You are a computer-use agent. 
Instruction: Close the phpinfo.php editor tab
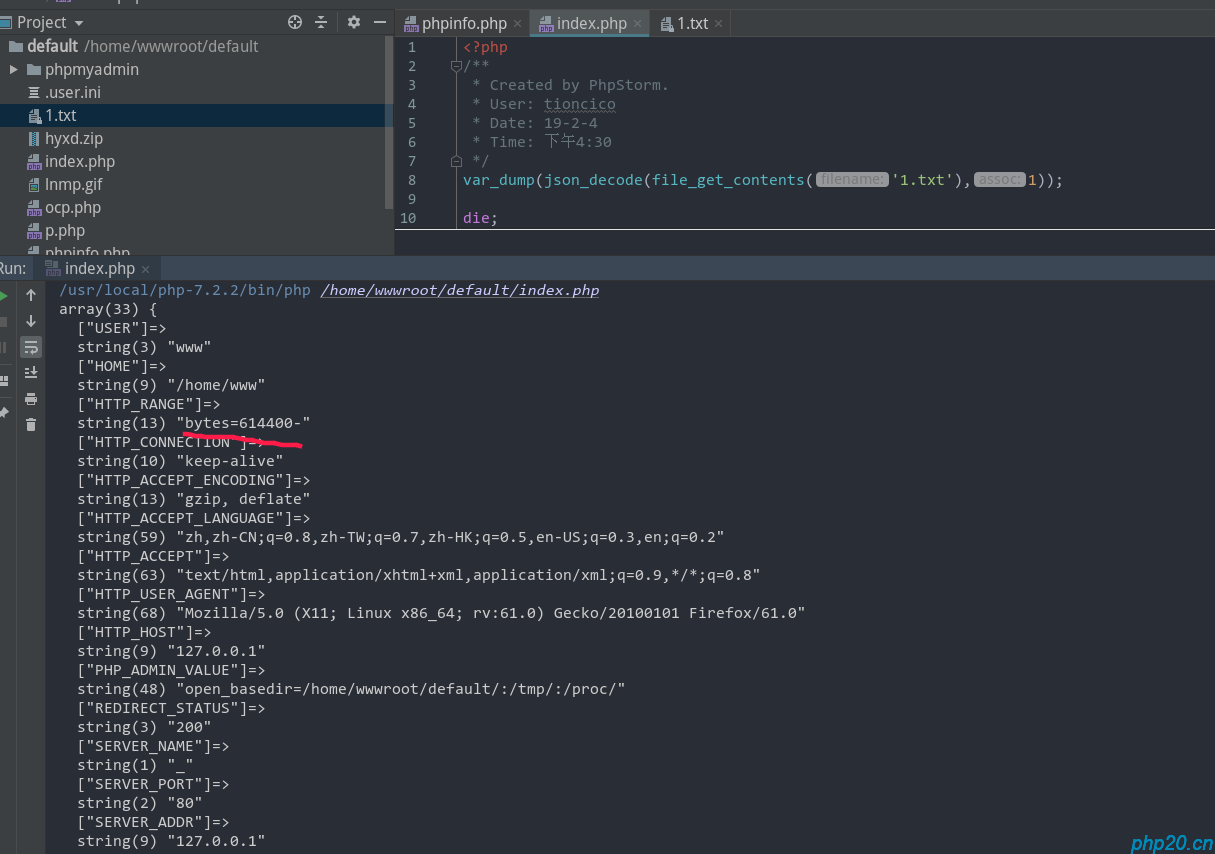(x=517, y=23)
